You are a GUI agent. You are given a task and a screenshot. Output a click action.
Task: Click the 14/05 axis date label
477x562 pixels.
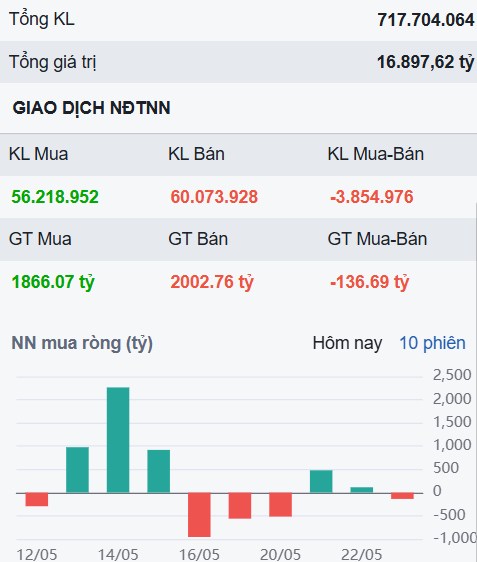[x=118, y=555]
